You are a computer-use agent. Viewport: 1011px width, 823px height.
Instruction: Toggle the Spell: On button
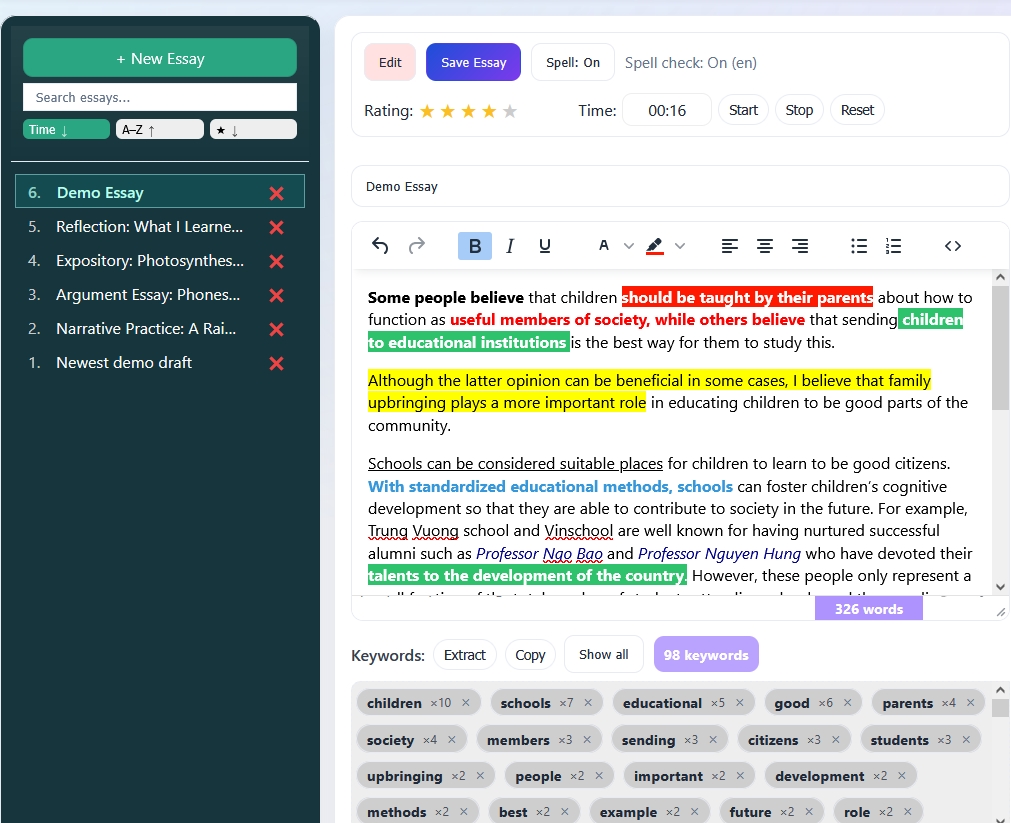click(573, 63)
